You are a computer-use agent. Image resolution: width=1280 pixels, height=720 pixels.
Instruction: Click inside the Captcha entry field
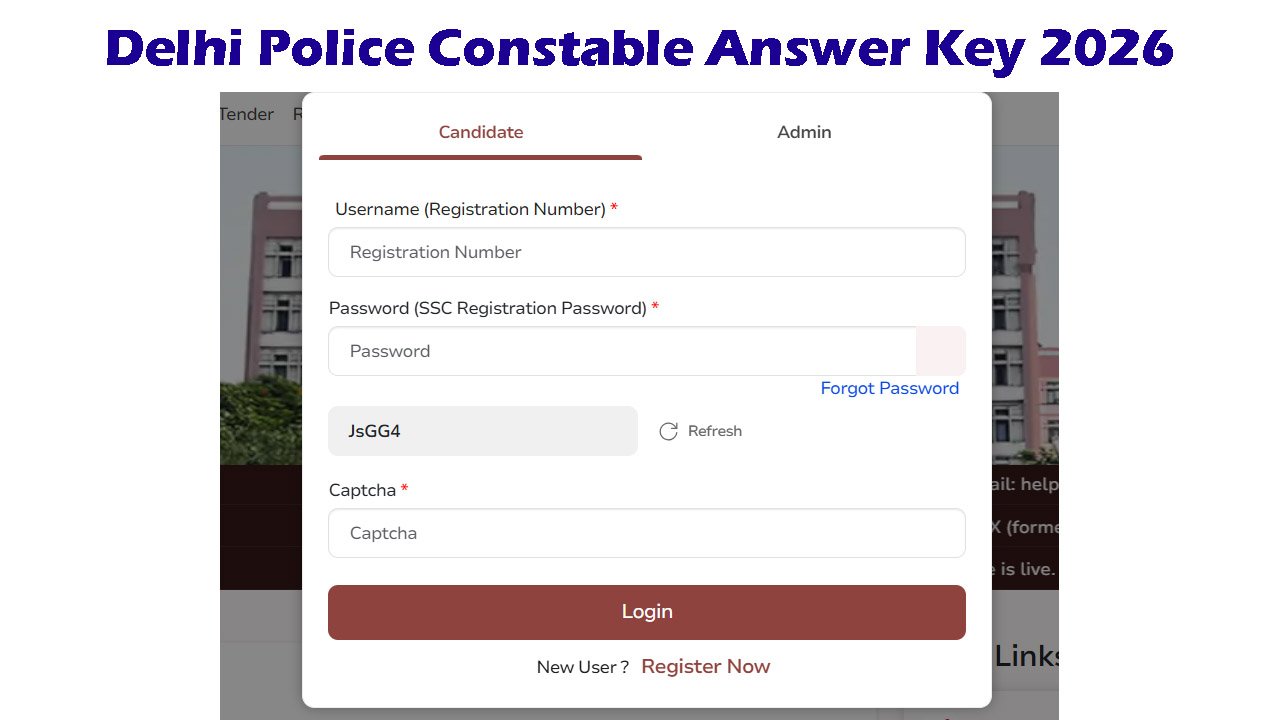(646, 533)
